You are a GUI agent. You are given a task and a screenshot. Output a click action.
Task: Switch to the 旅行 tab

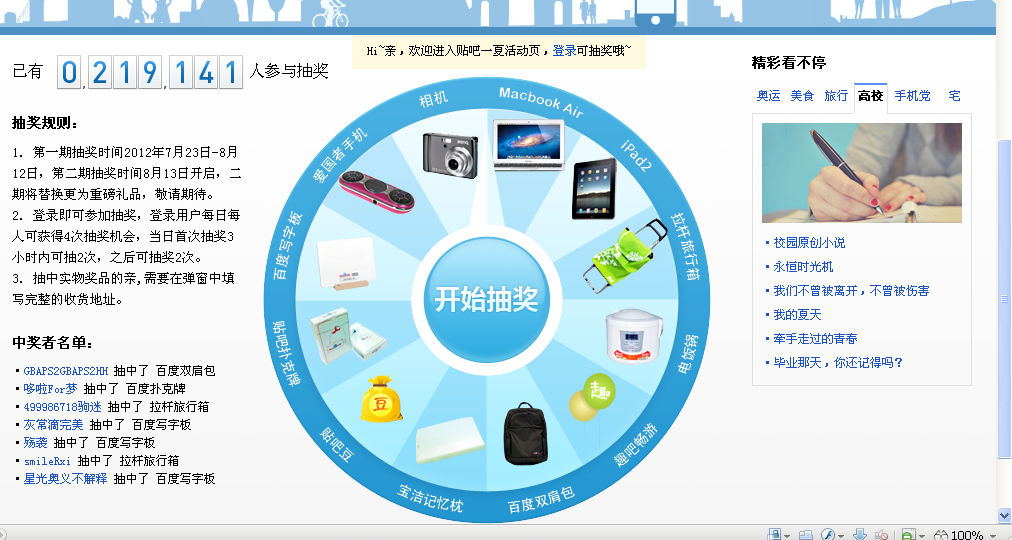coord(836,96)
